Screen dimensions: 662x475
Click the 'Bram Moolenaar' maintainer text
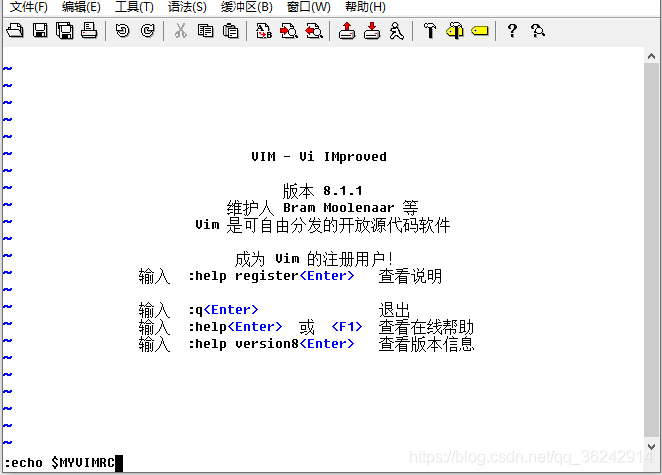[339, 208]
